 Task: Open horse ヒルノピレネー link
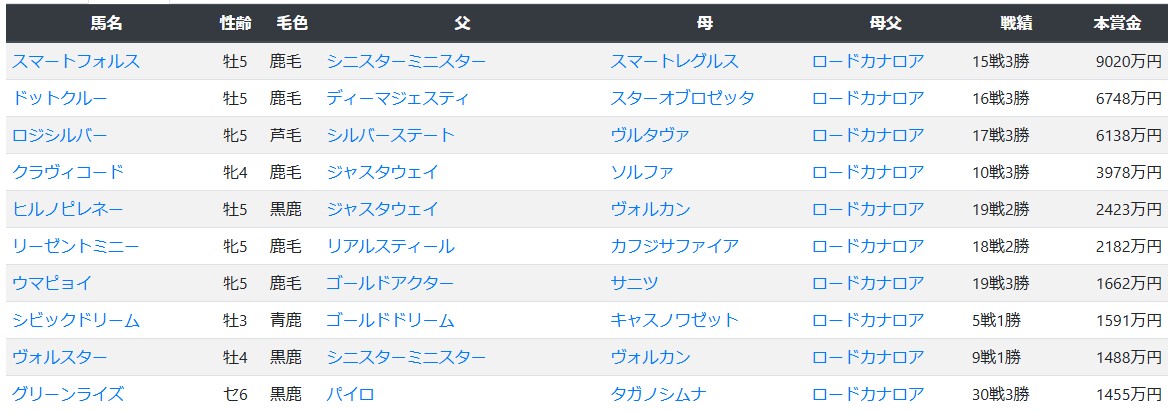pos(67,209)
